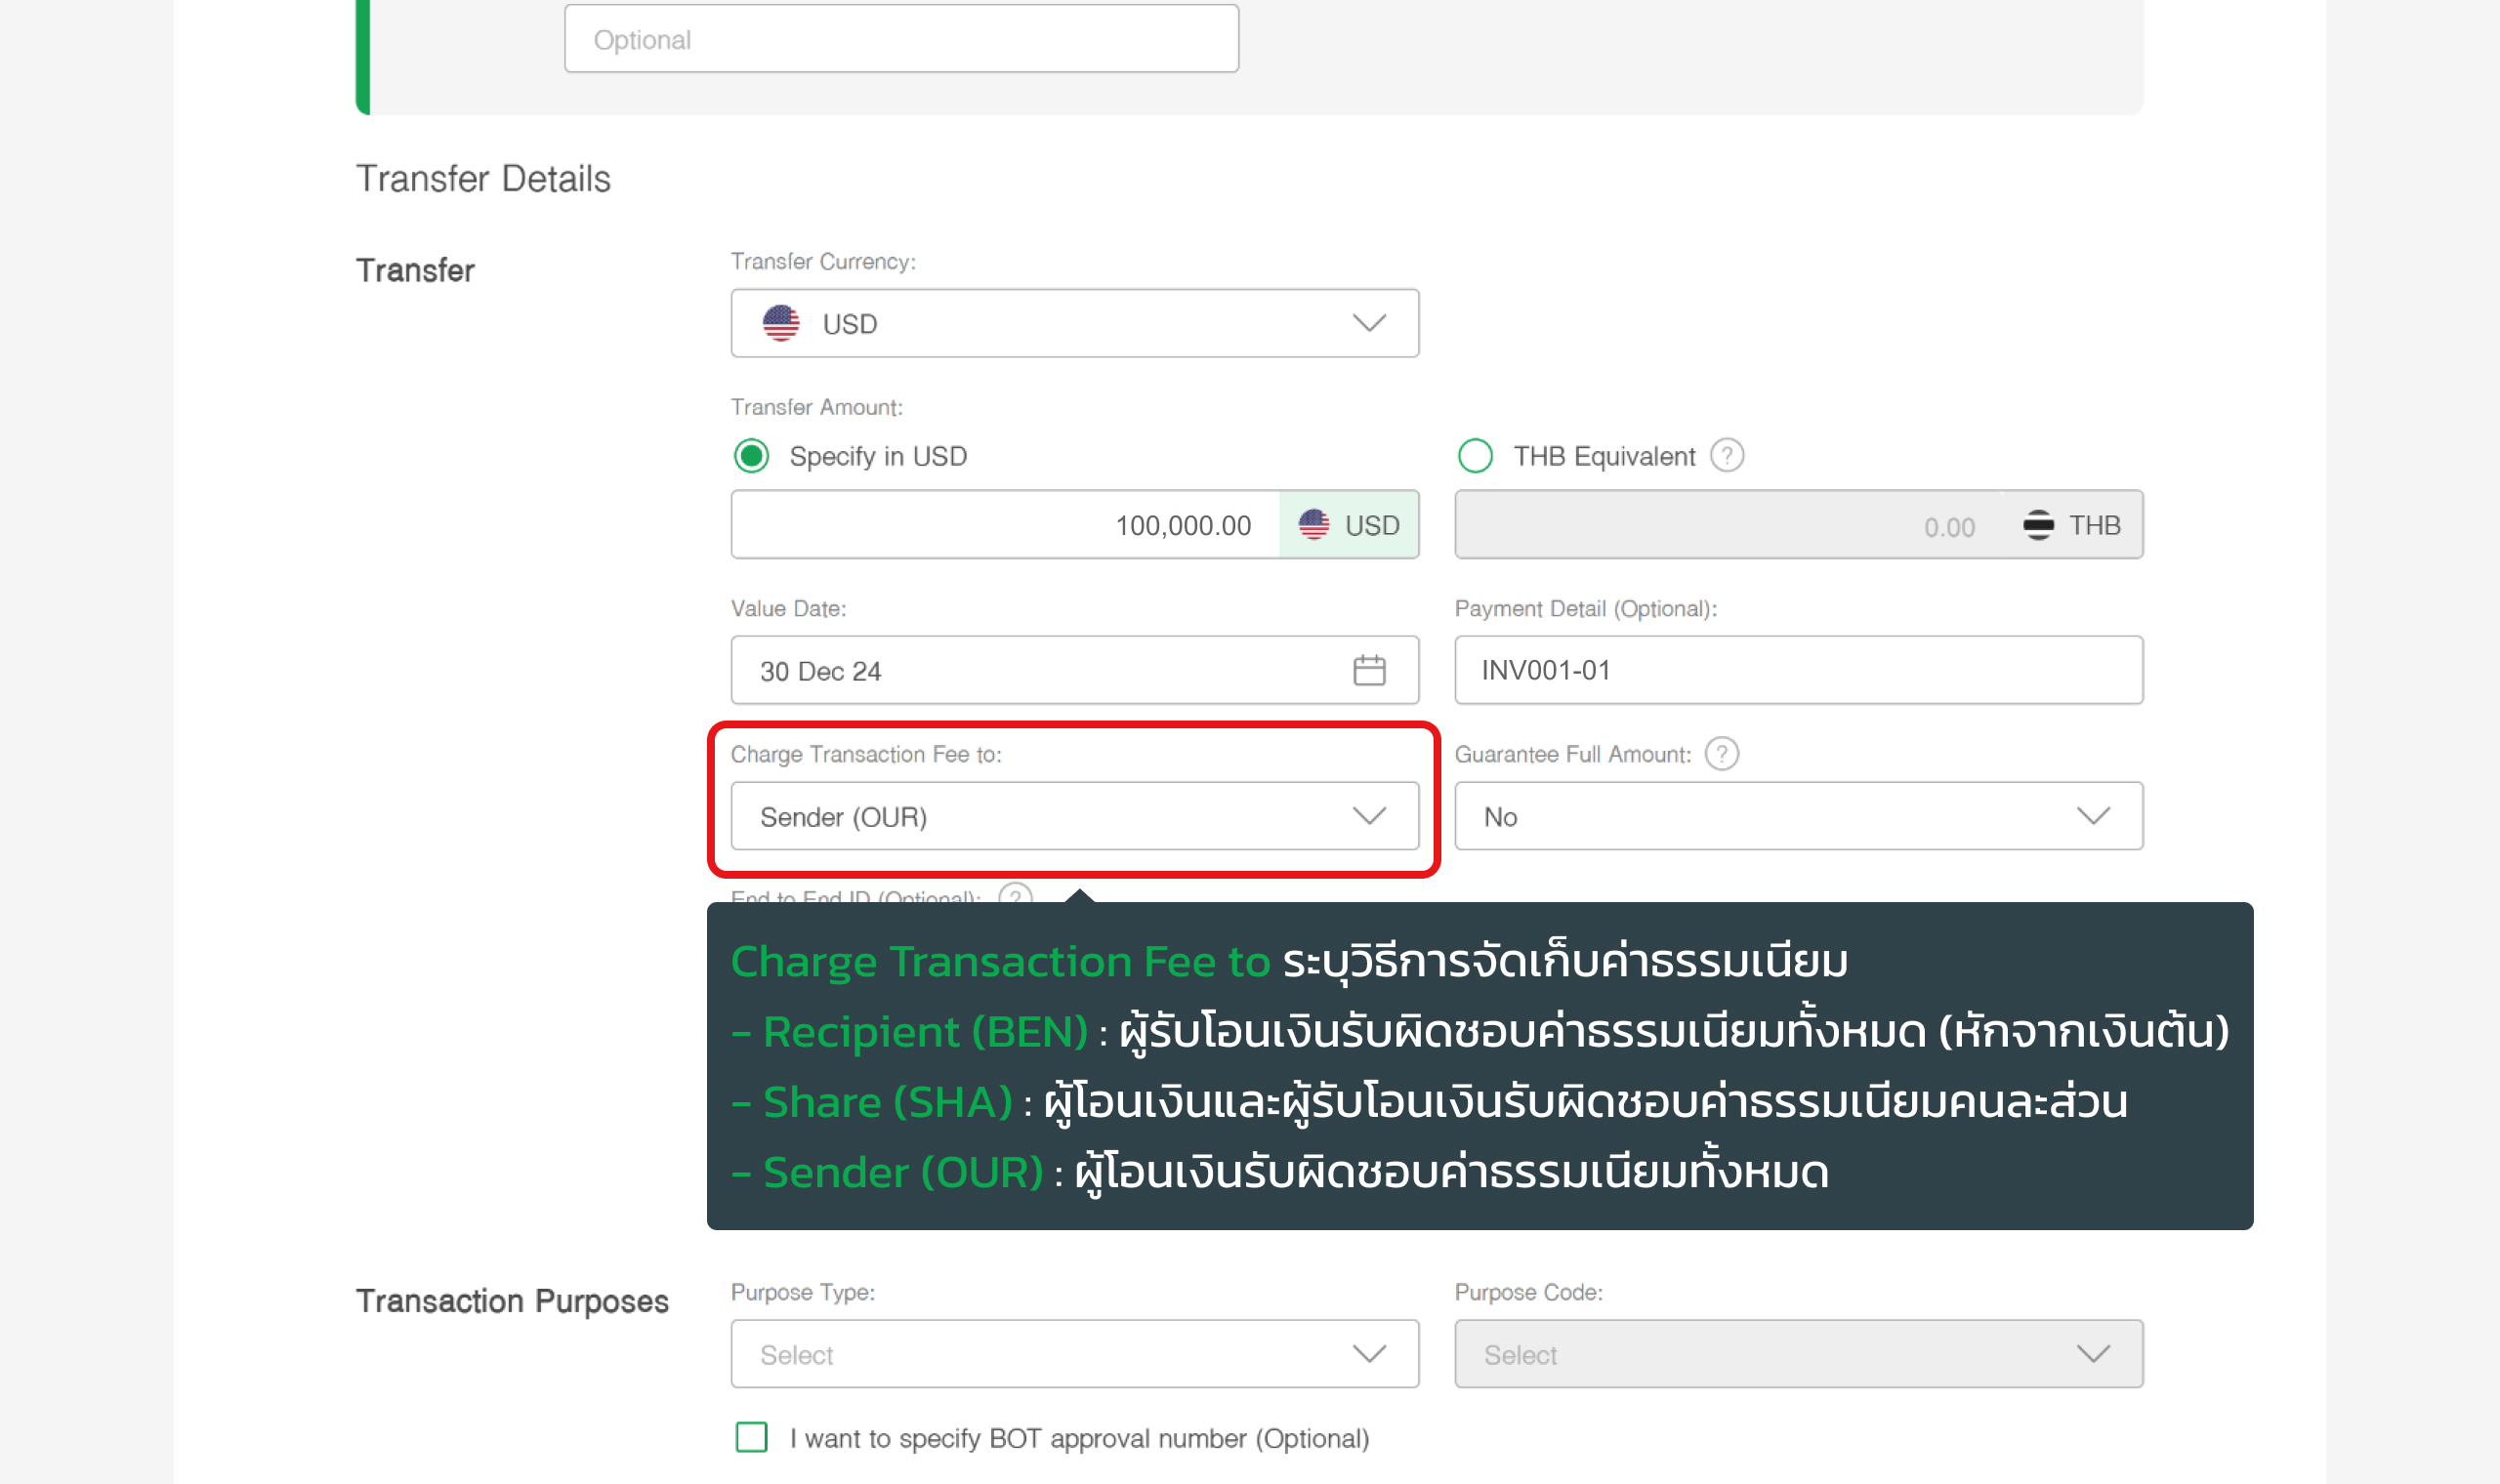Click the 'Purpose Type:' label
Screen dimensions: 2500x1484
(x=803, y=1292)
